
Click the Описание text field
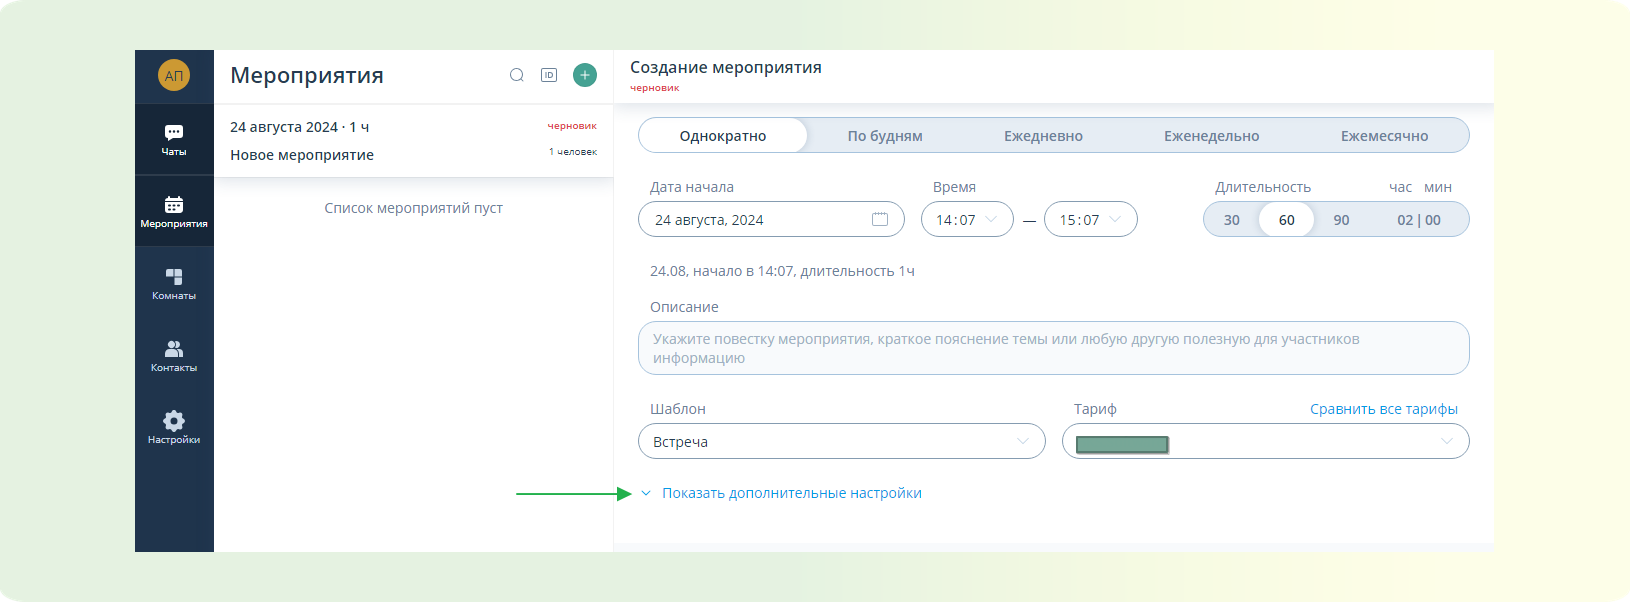point(1053,348)
